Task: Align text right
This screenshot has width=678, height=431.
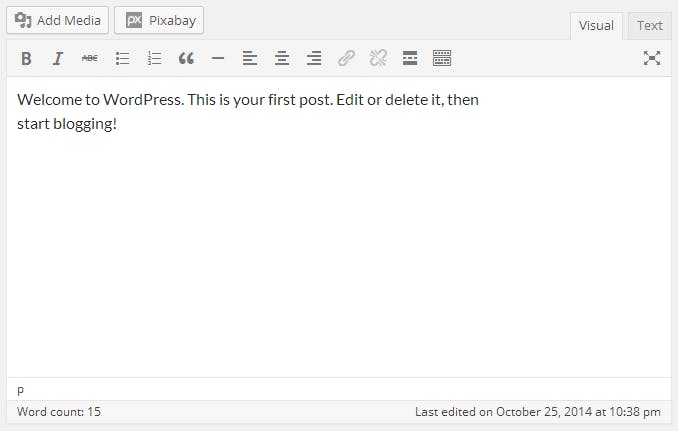Action: tap(314, 58)
